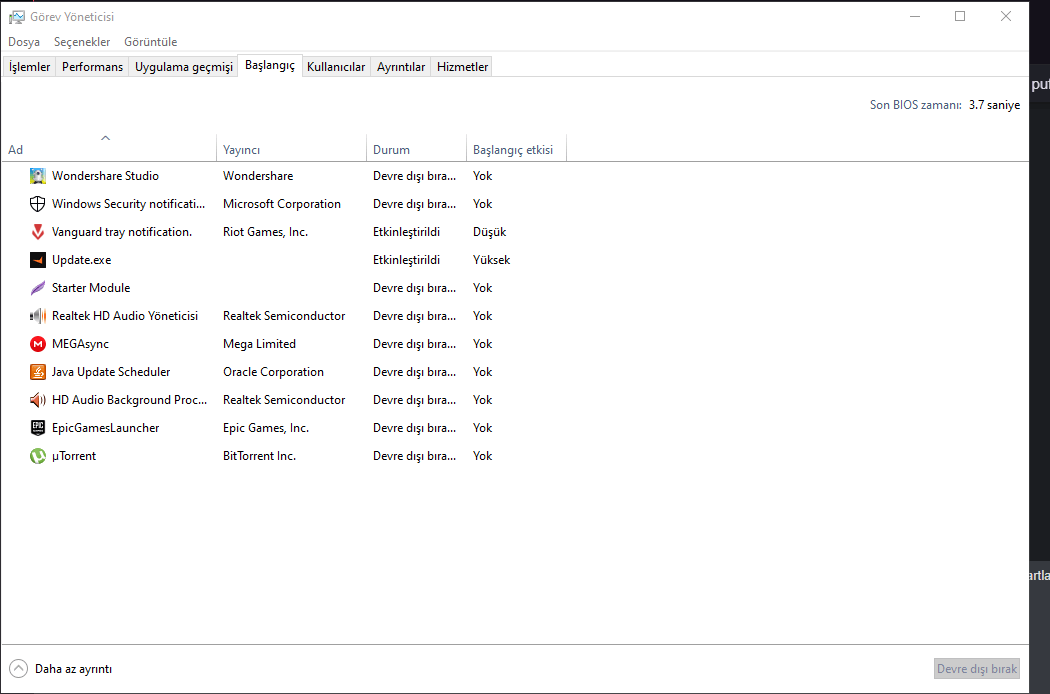Click the Görev Yöneticisi title bar icon
The height and width of the screenshot is (694, 1050).
point(16,17)
